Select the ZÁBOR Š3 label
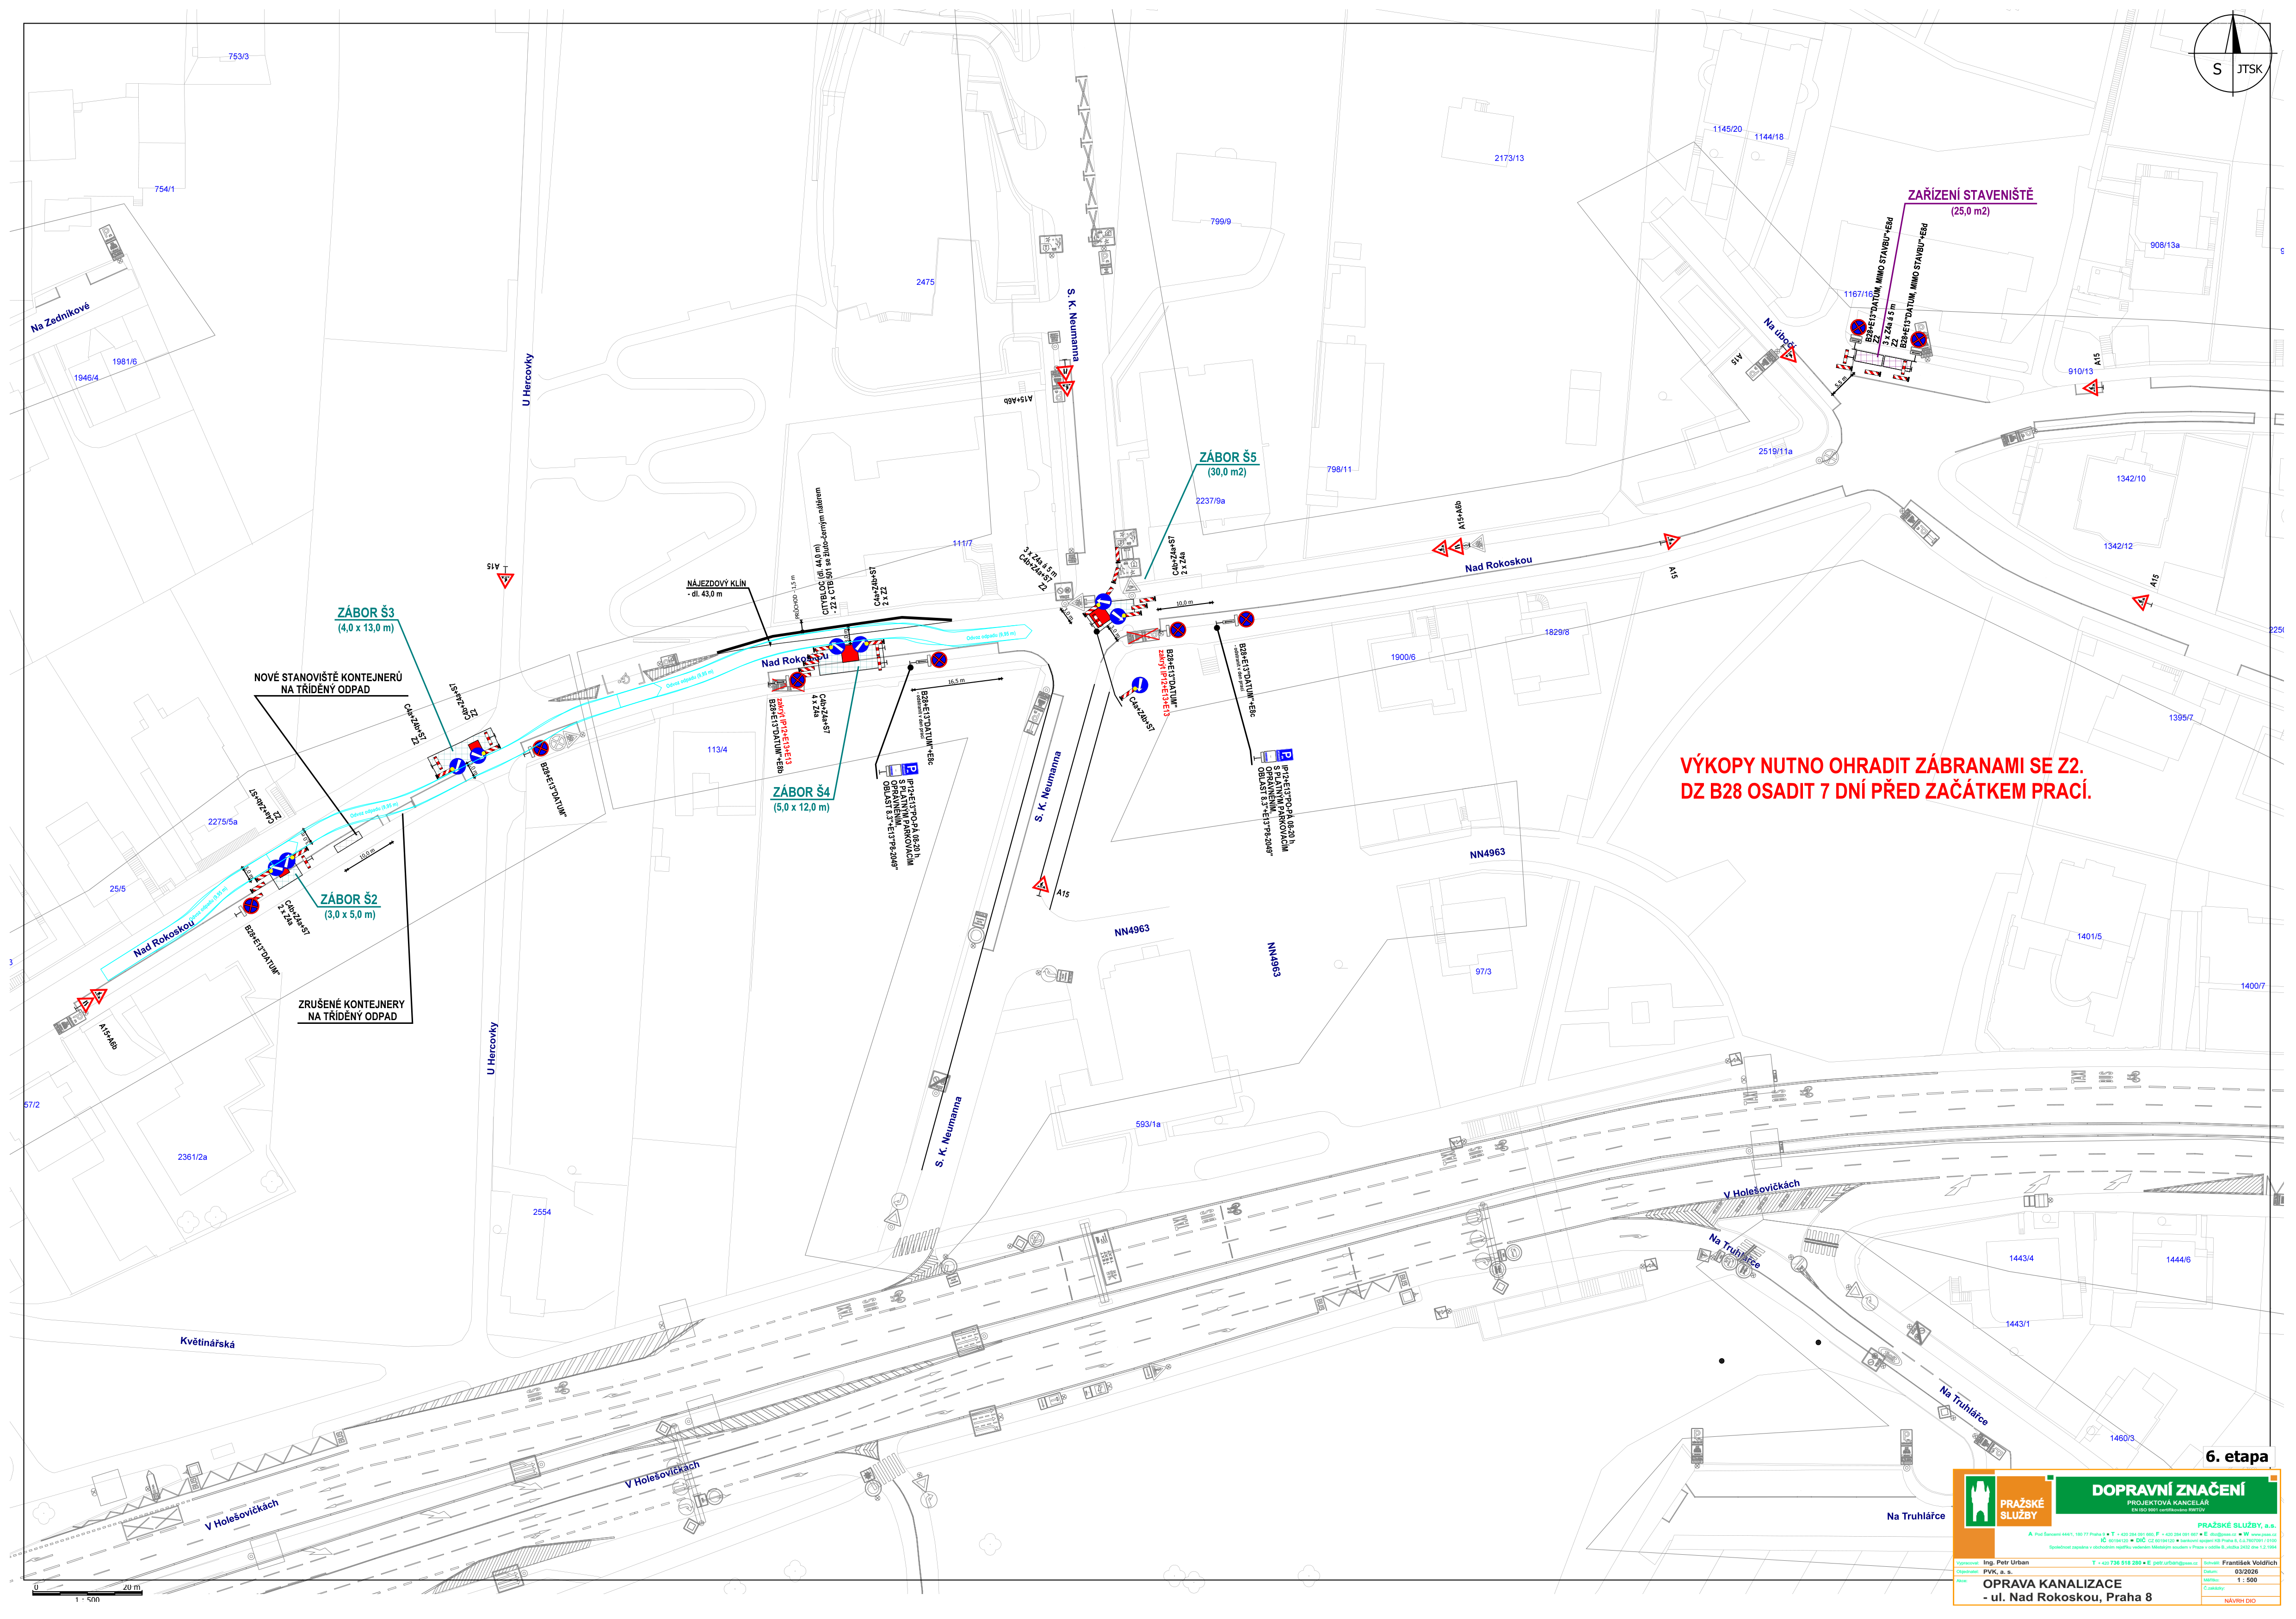 coord(366,614)
